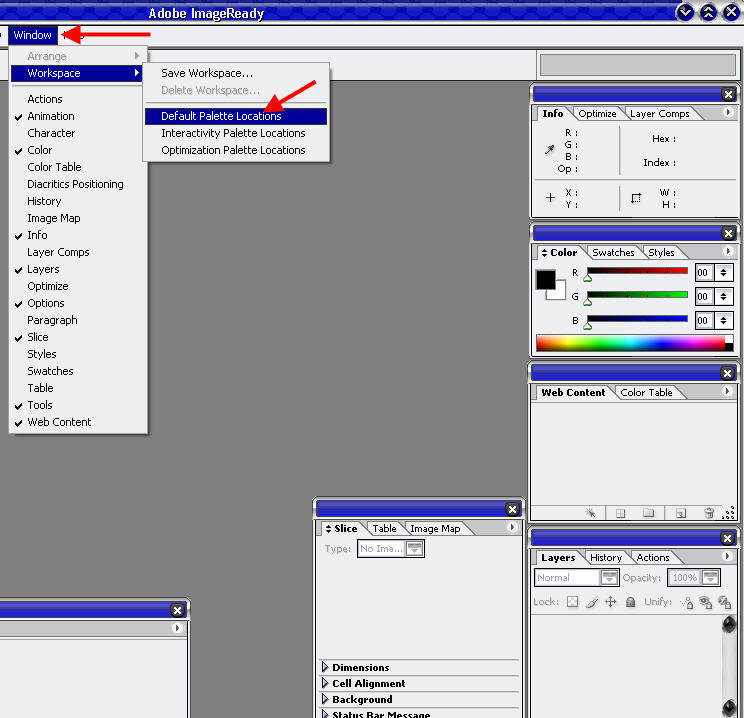Click the red channel value field

tap(703, 272)
